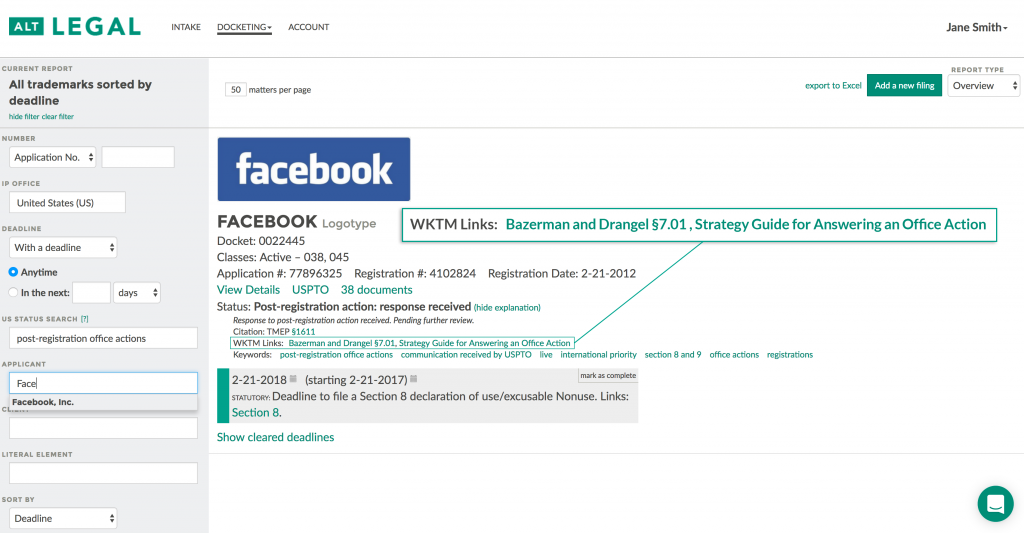Open the Intake menu item
The width and height of the screenshot is (1024, 533).
point(186,27)
